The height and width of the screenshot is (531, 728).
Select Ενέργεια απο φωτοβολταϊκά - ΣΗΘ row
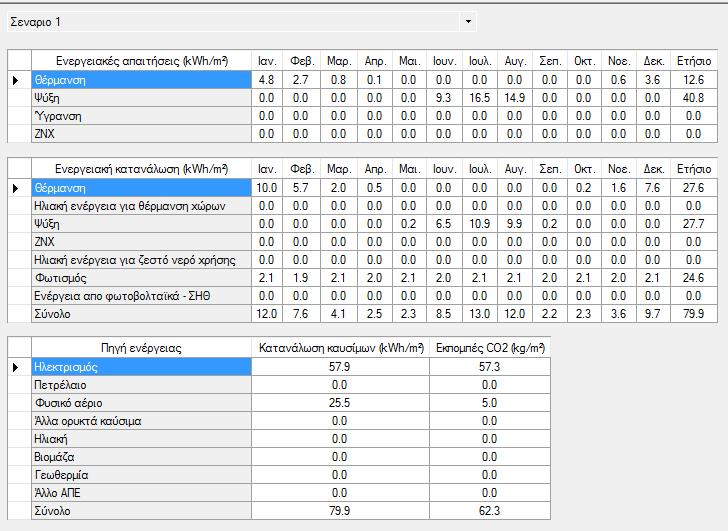(x=142, y=296)
